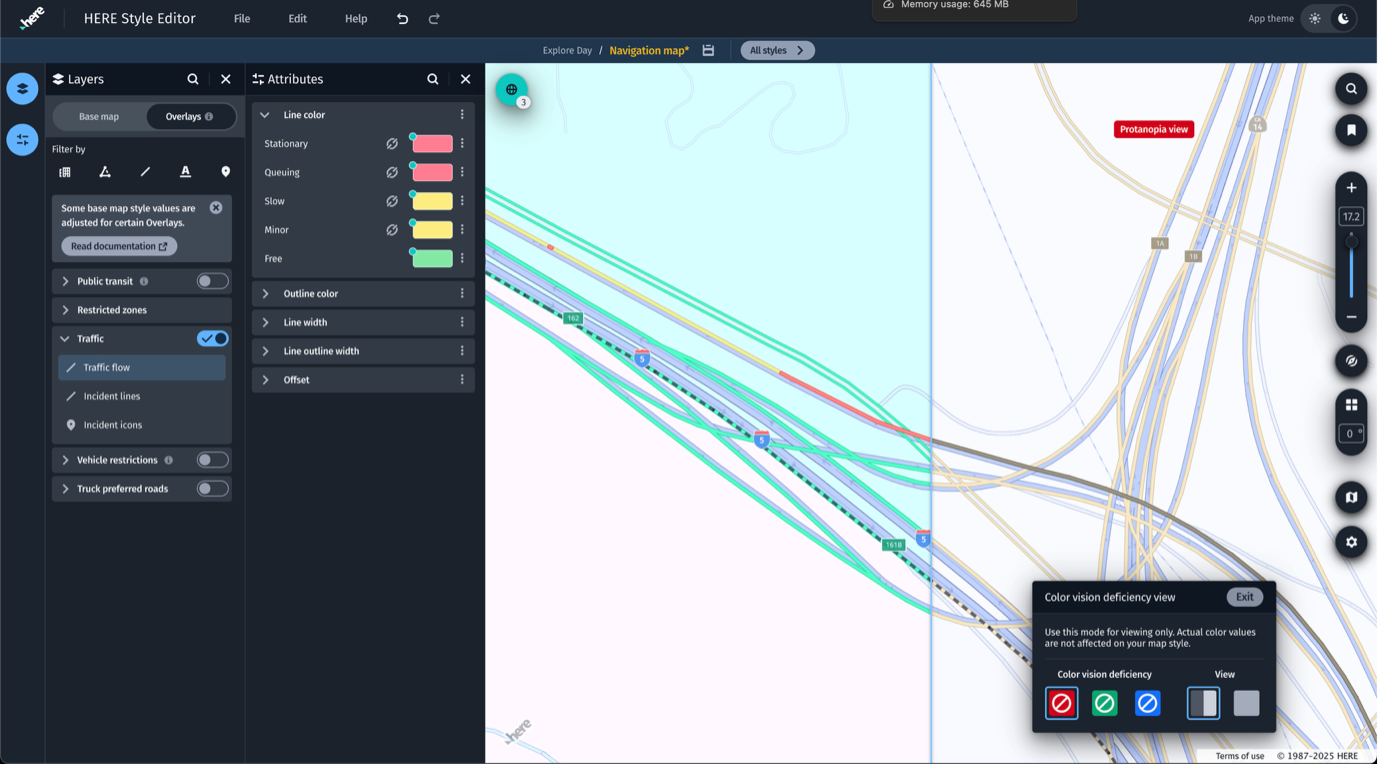Select the Incident icons layer

coord(142,426)
